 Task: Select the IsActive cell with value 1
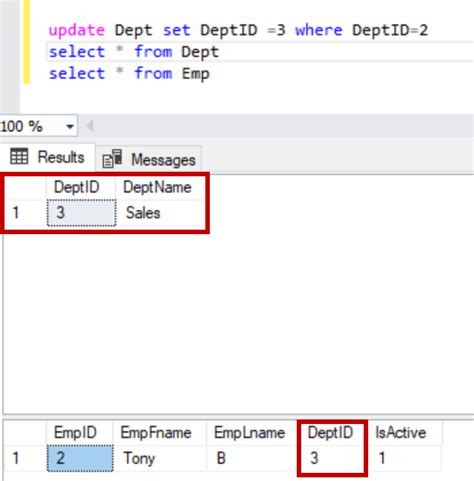point(405,458)
